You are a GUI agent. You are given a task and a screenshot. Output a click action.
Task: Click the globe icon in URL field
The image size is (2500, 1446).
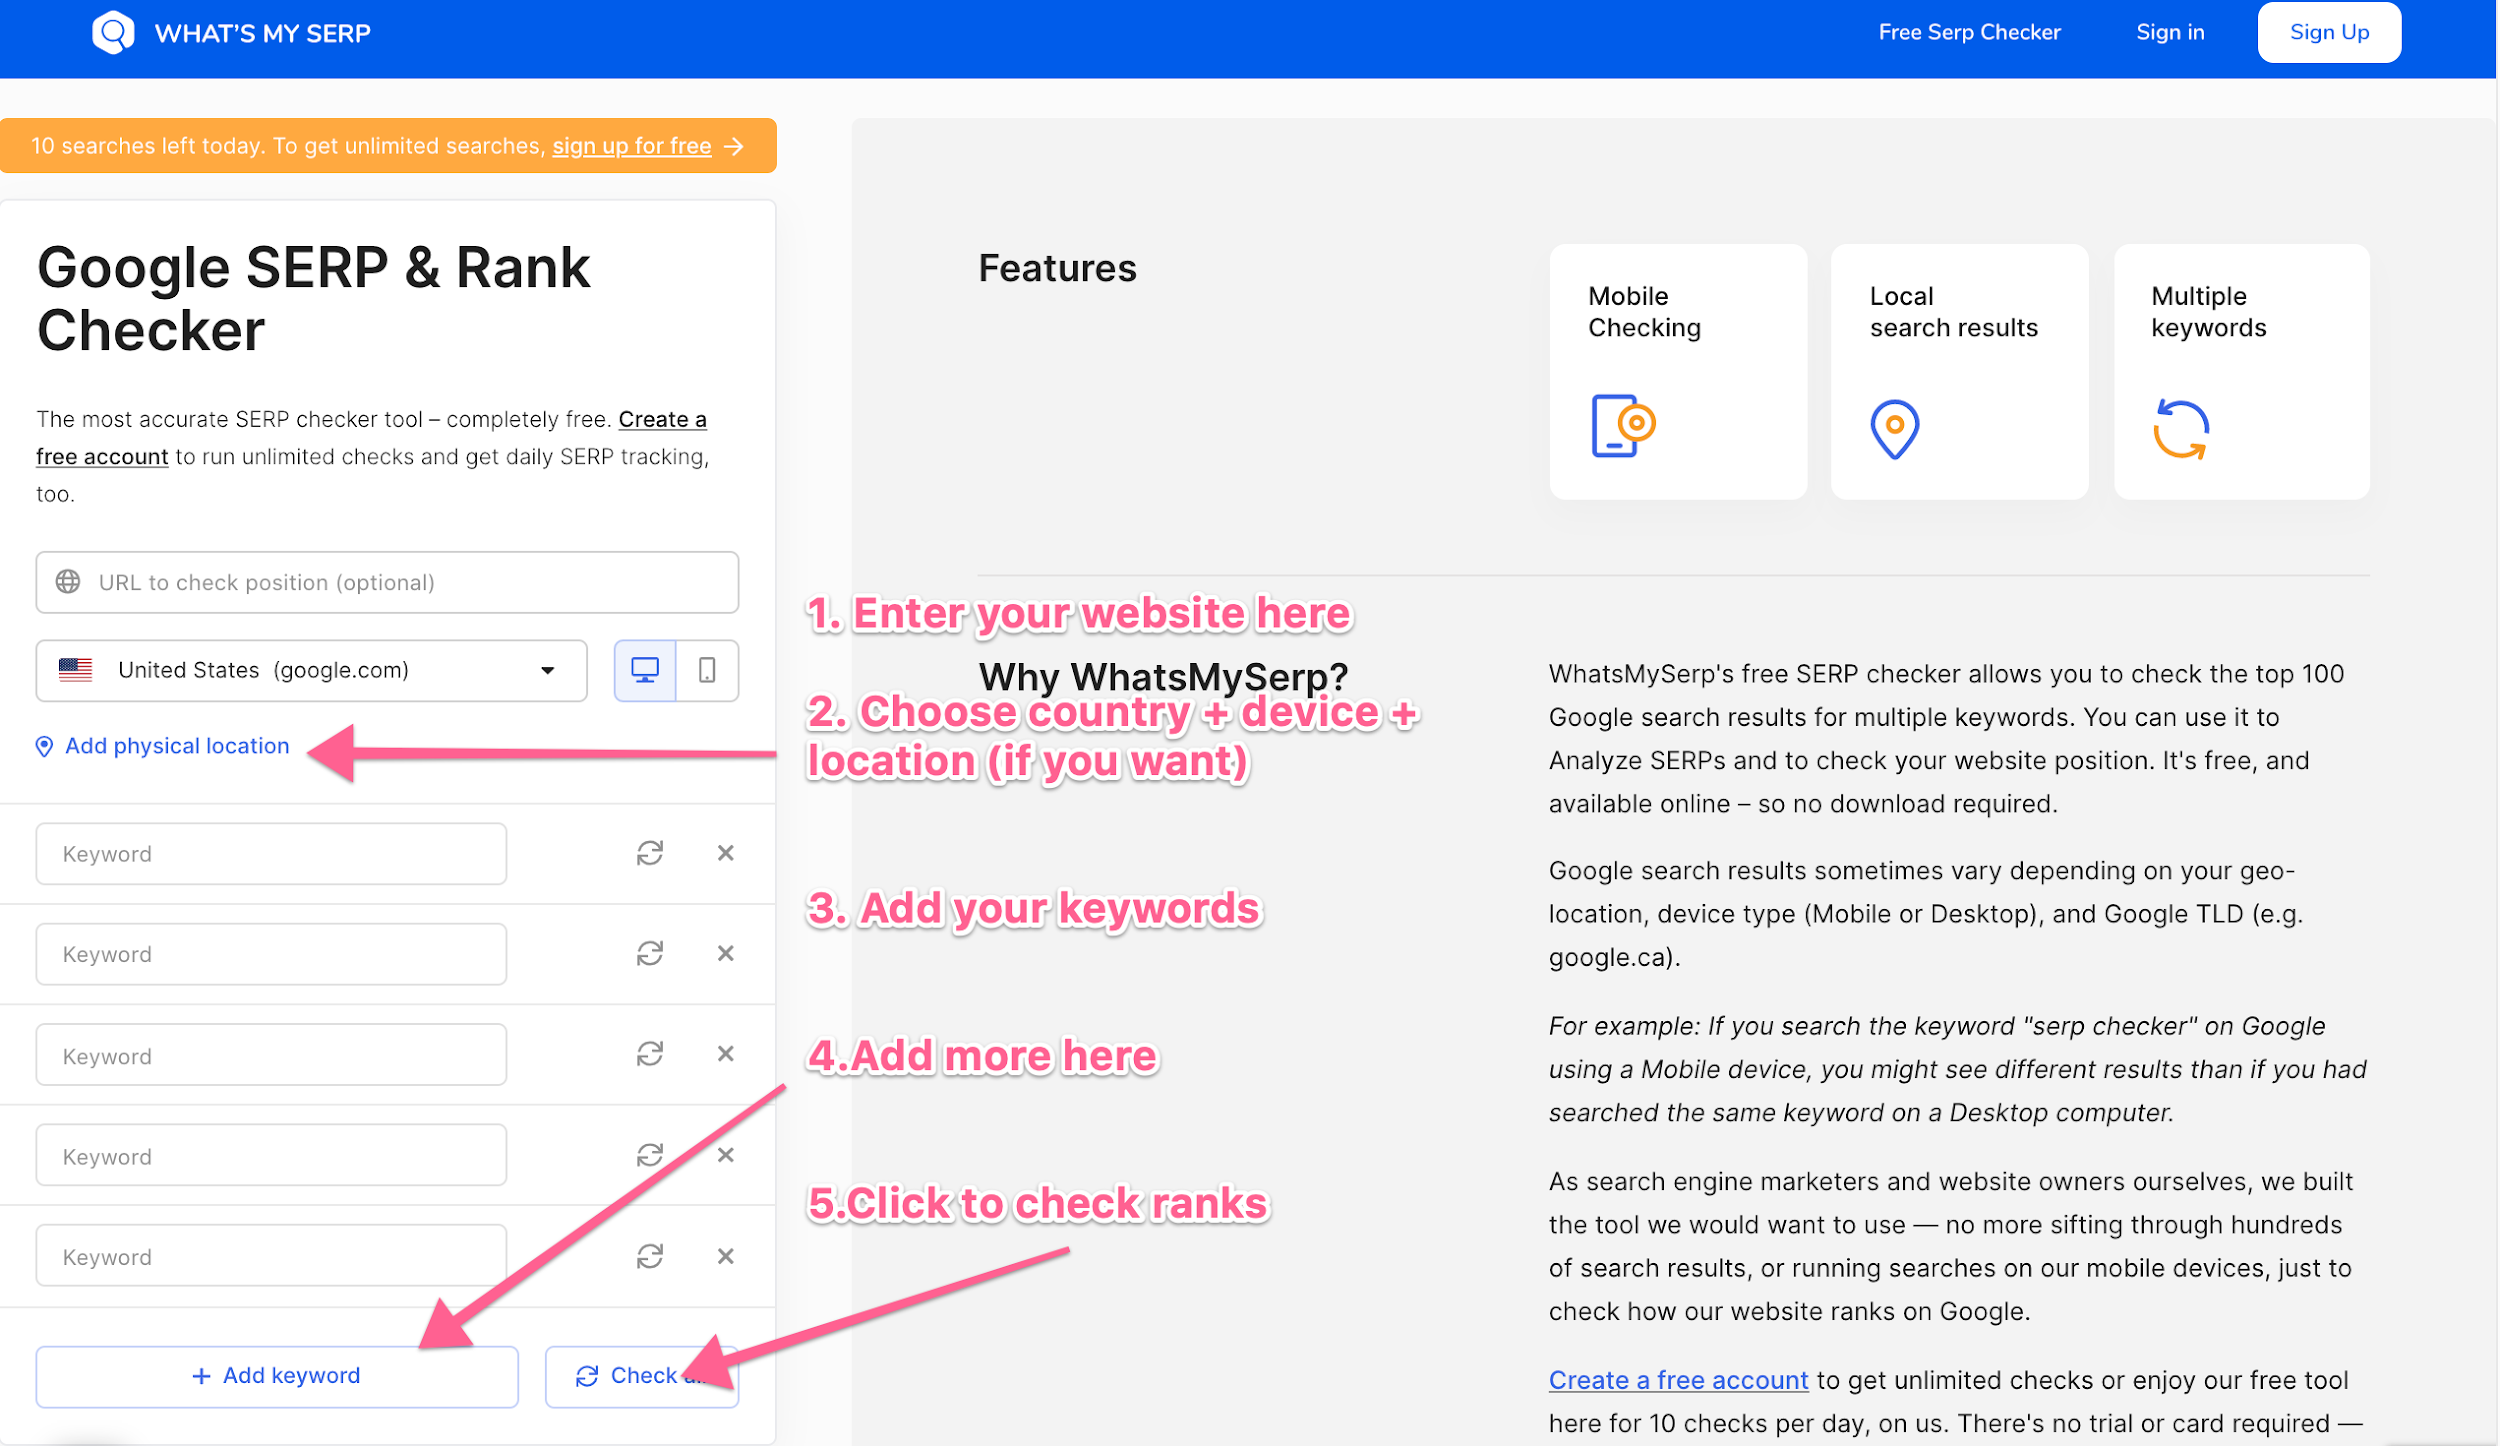pos(68,582)
